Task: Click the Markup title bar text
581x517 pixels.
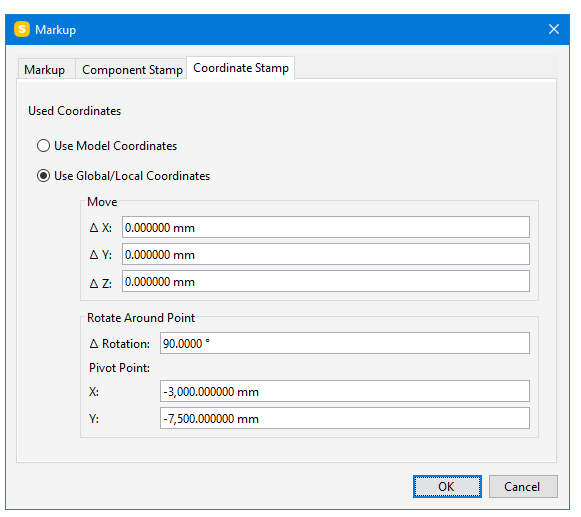Action: 56,30
